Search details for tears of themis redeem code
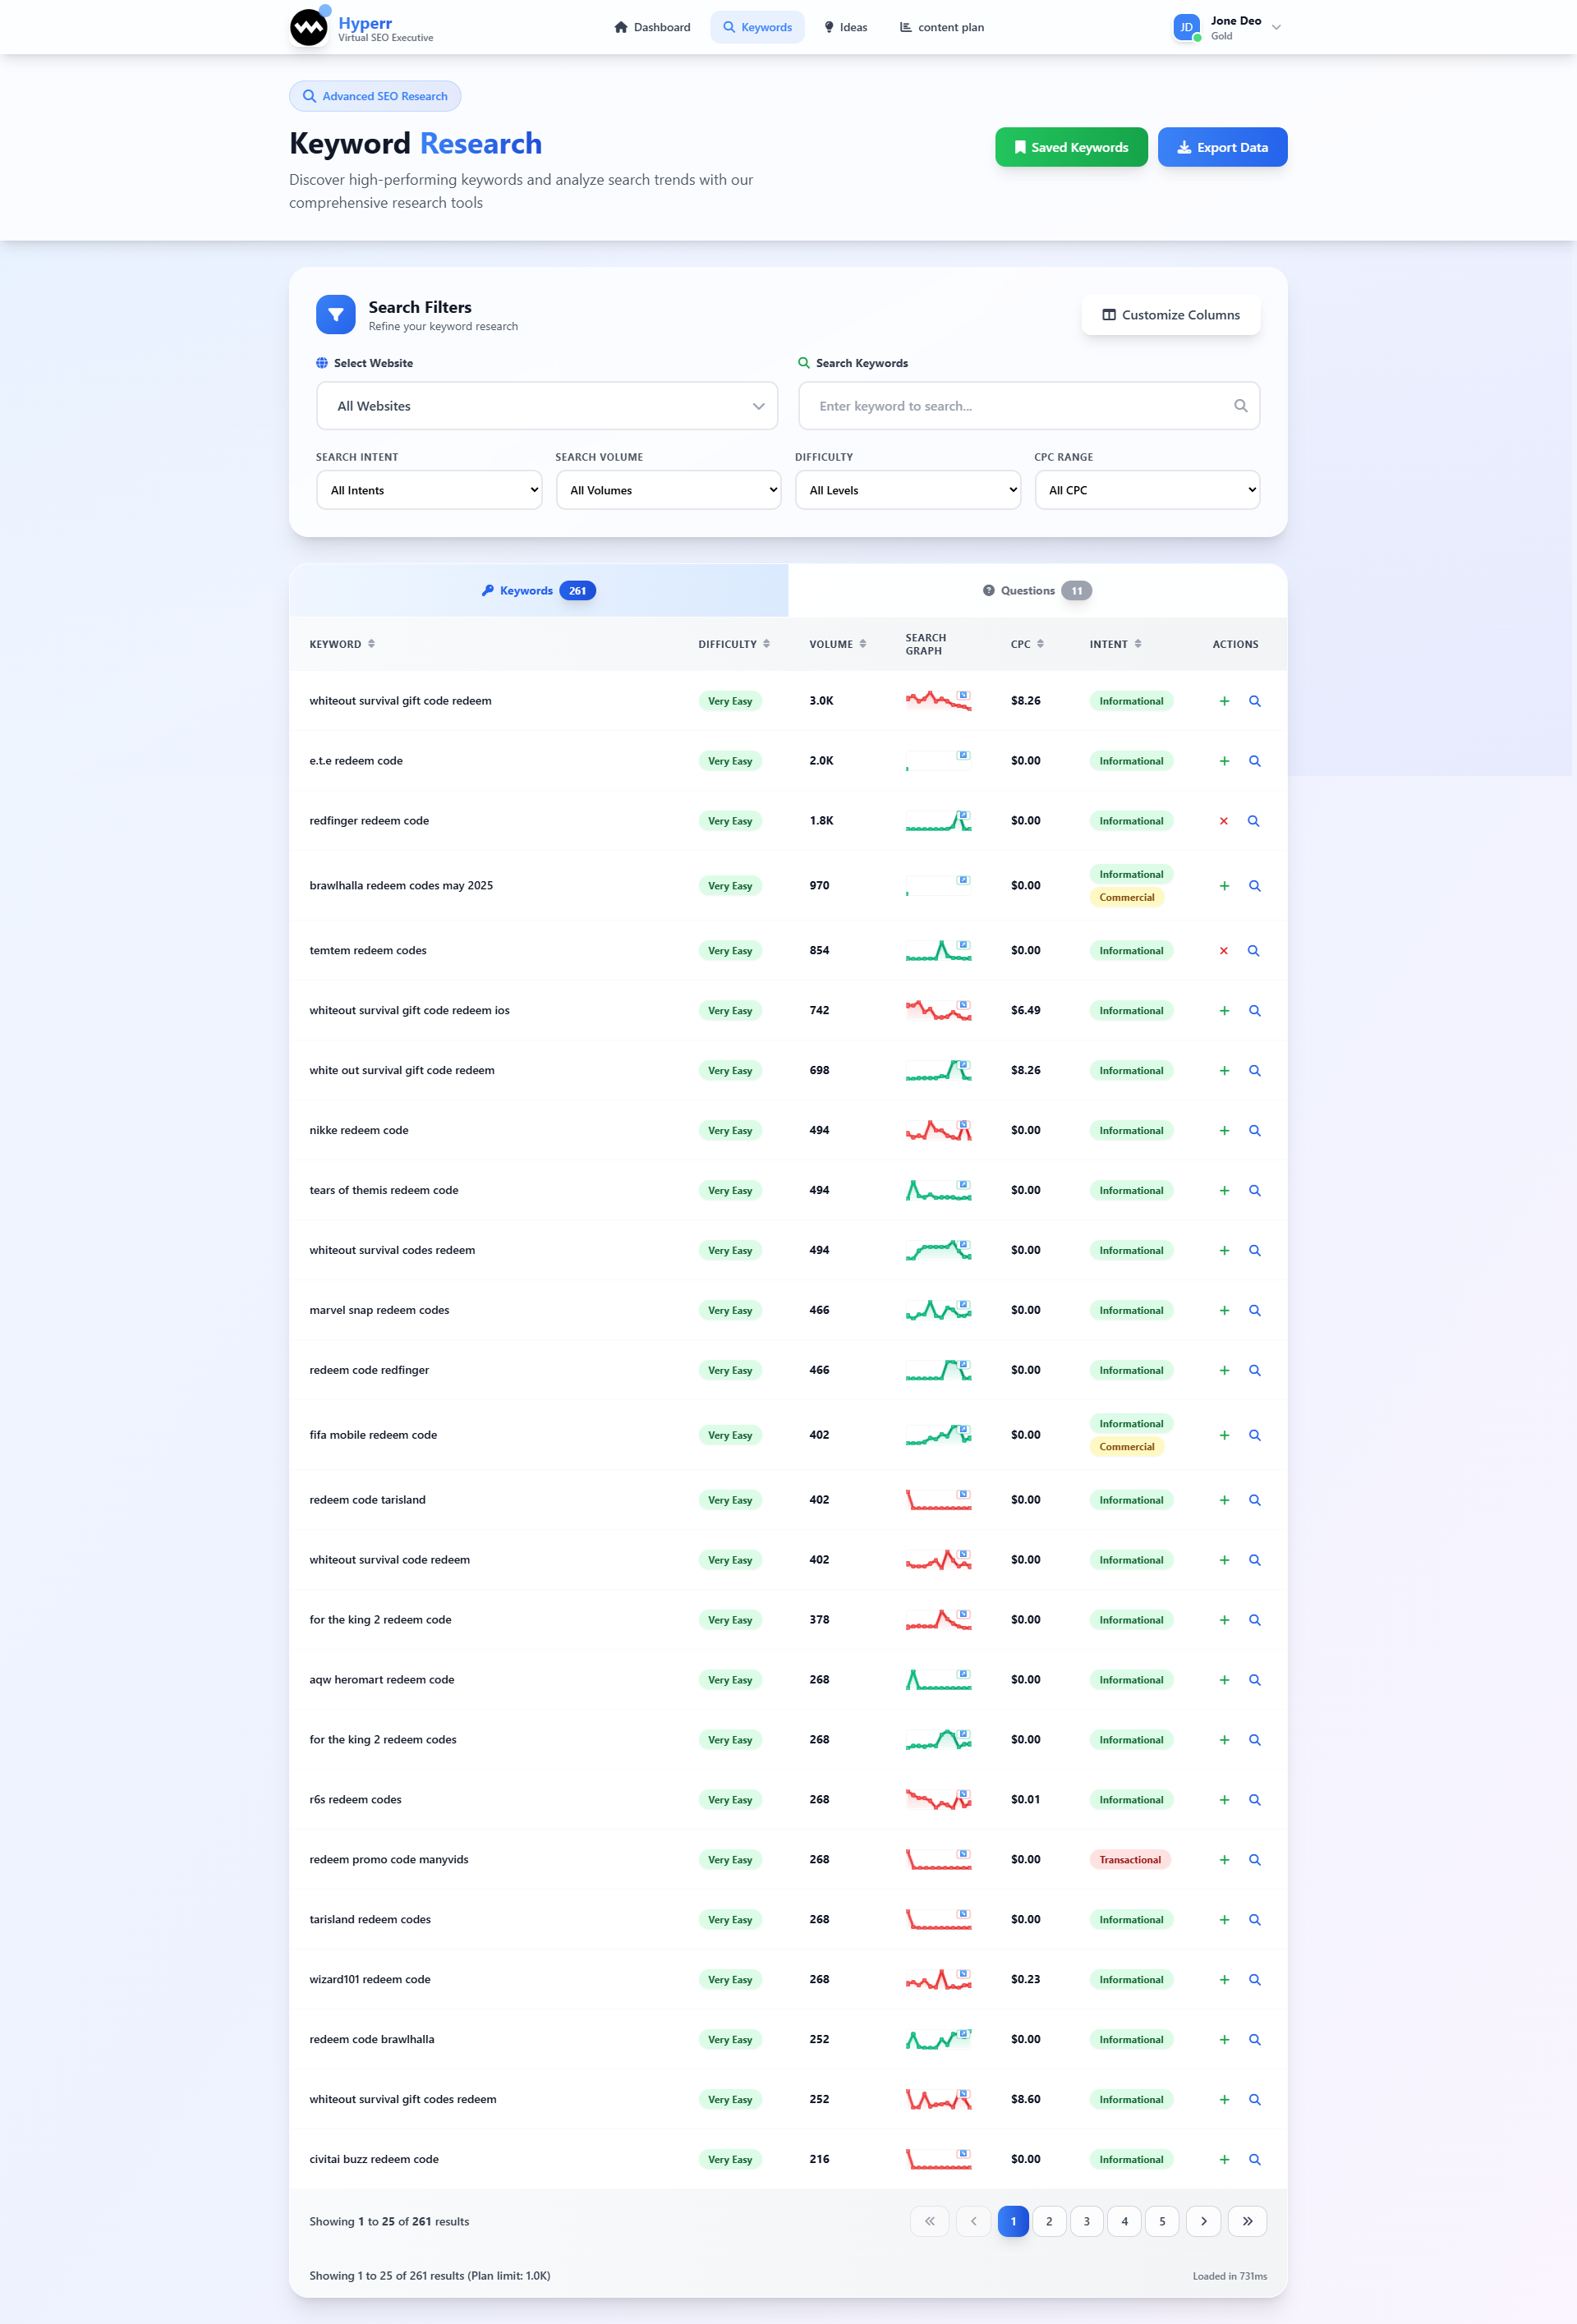The width and height of the screenshot is (1577, 2324). (1254, 1191)
